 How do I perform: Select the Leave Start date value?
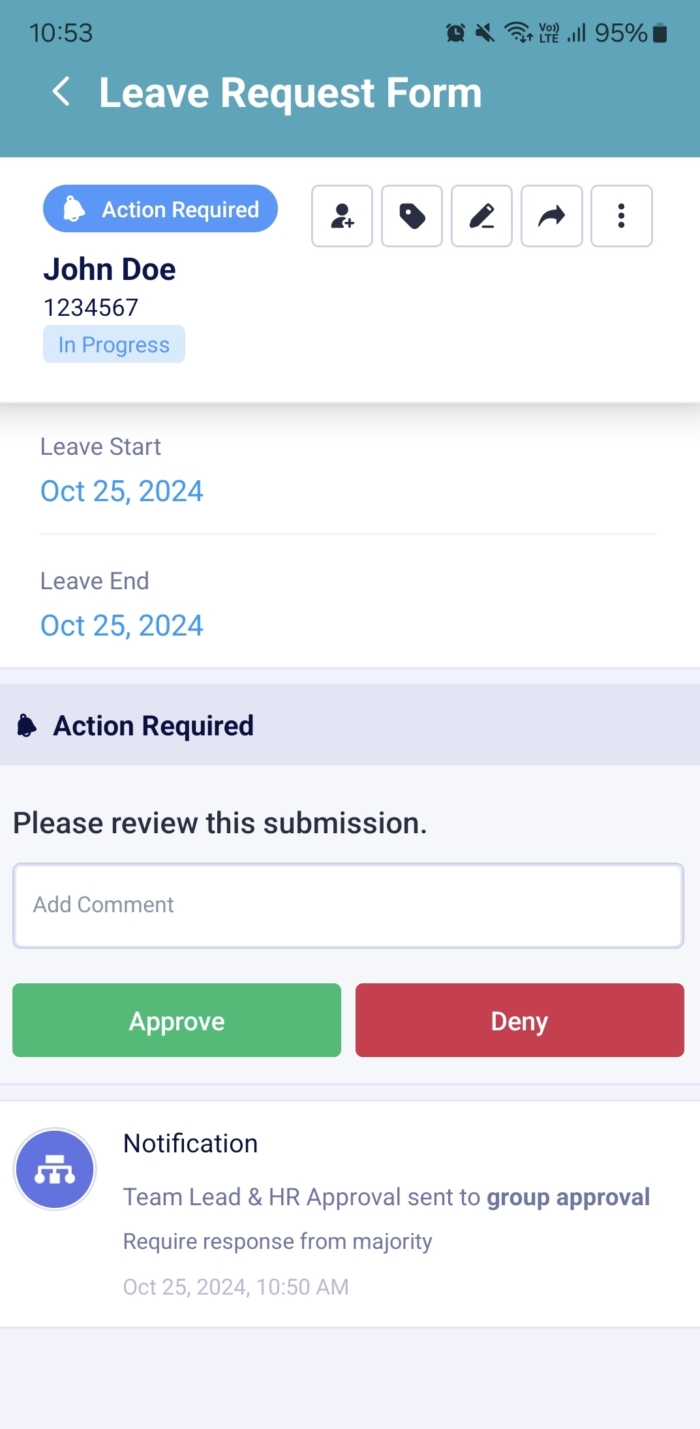point(122,491)
